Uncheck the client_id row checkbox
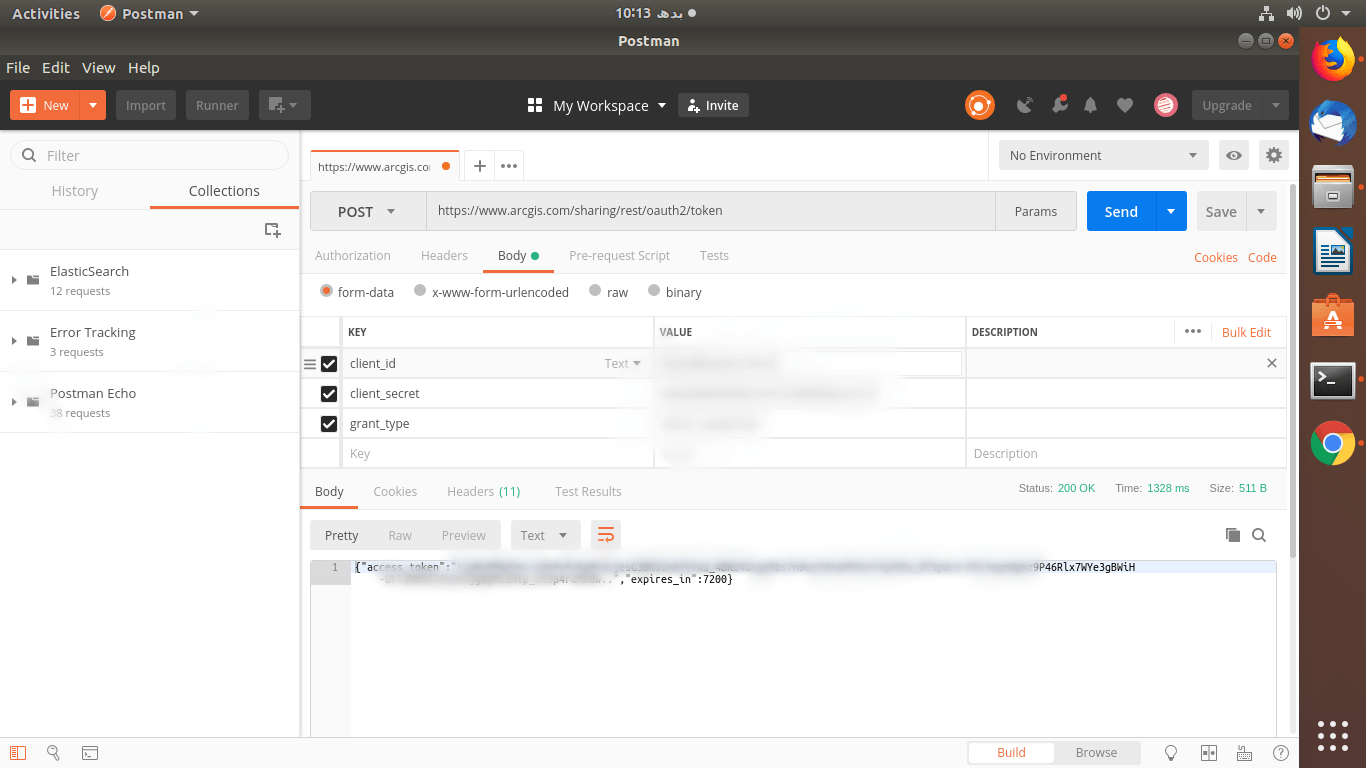The image size is (1366, 768). click(329, 364)
